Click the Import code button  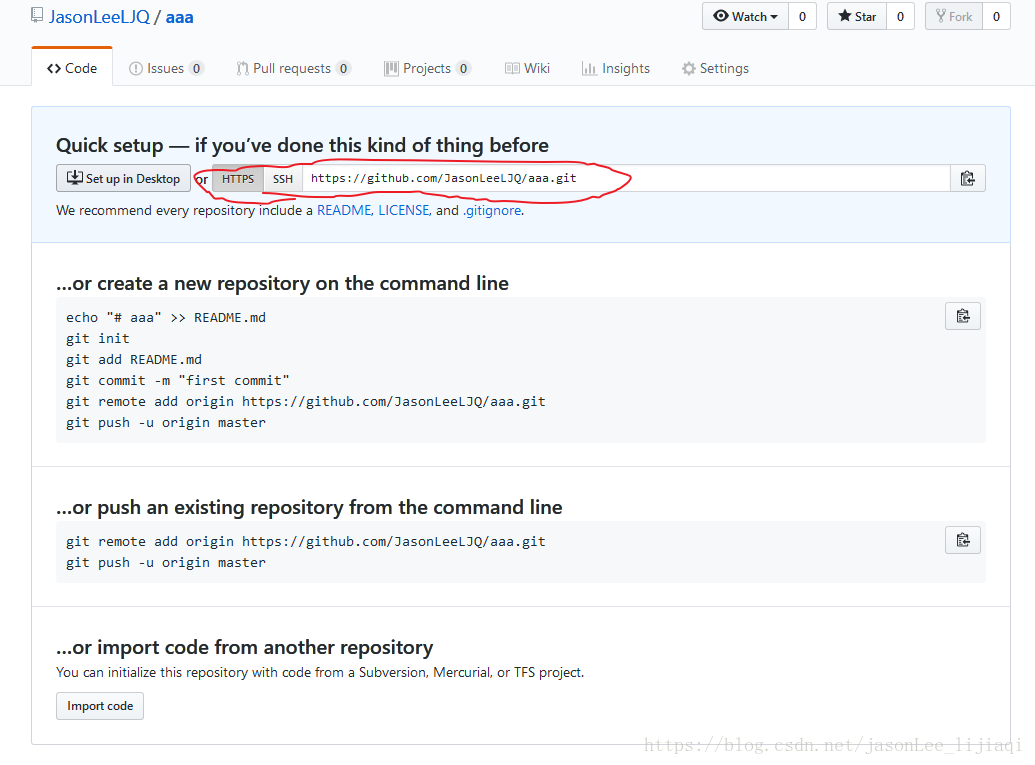pos(100,706)
